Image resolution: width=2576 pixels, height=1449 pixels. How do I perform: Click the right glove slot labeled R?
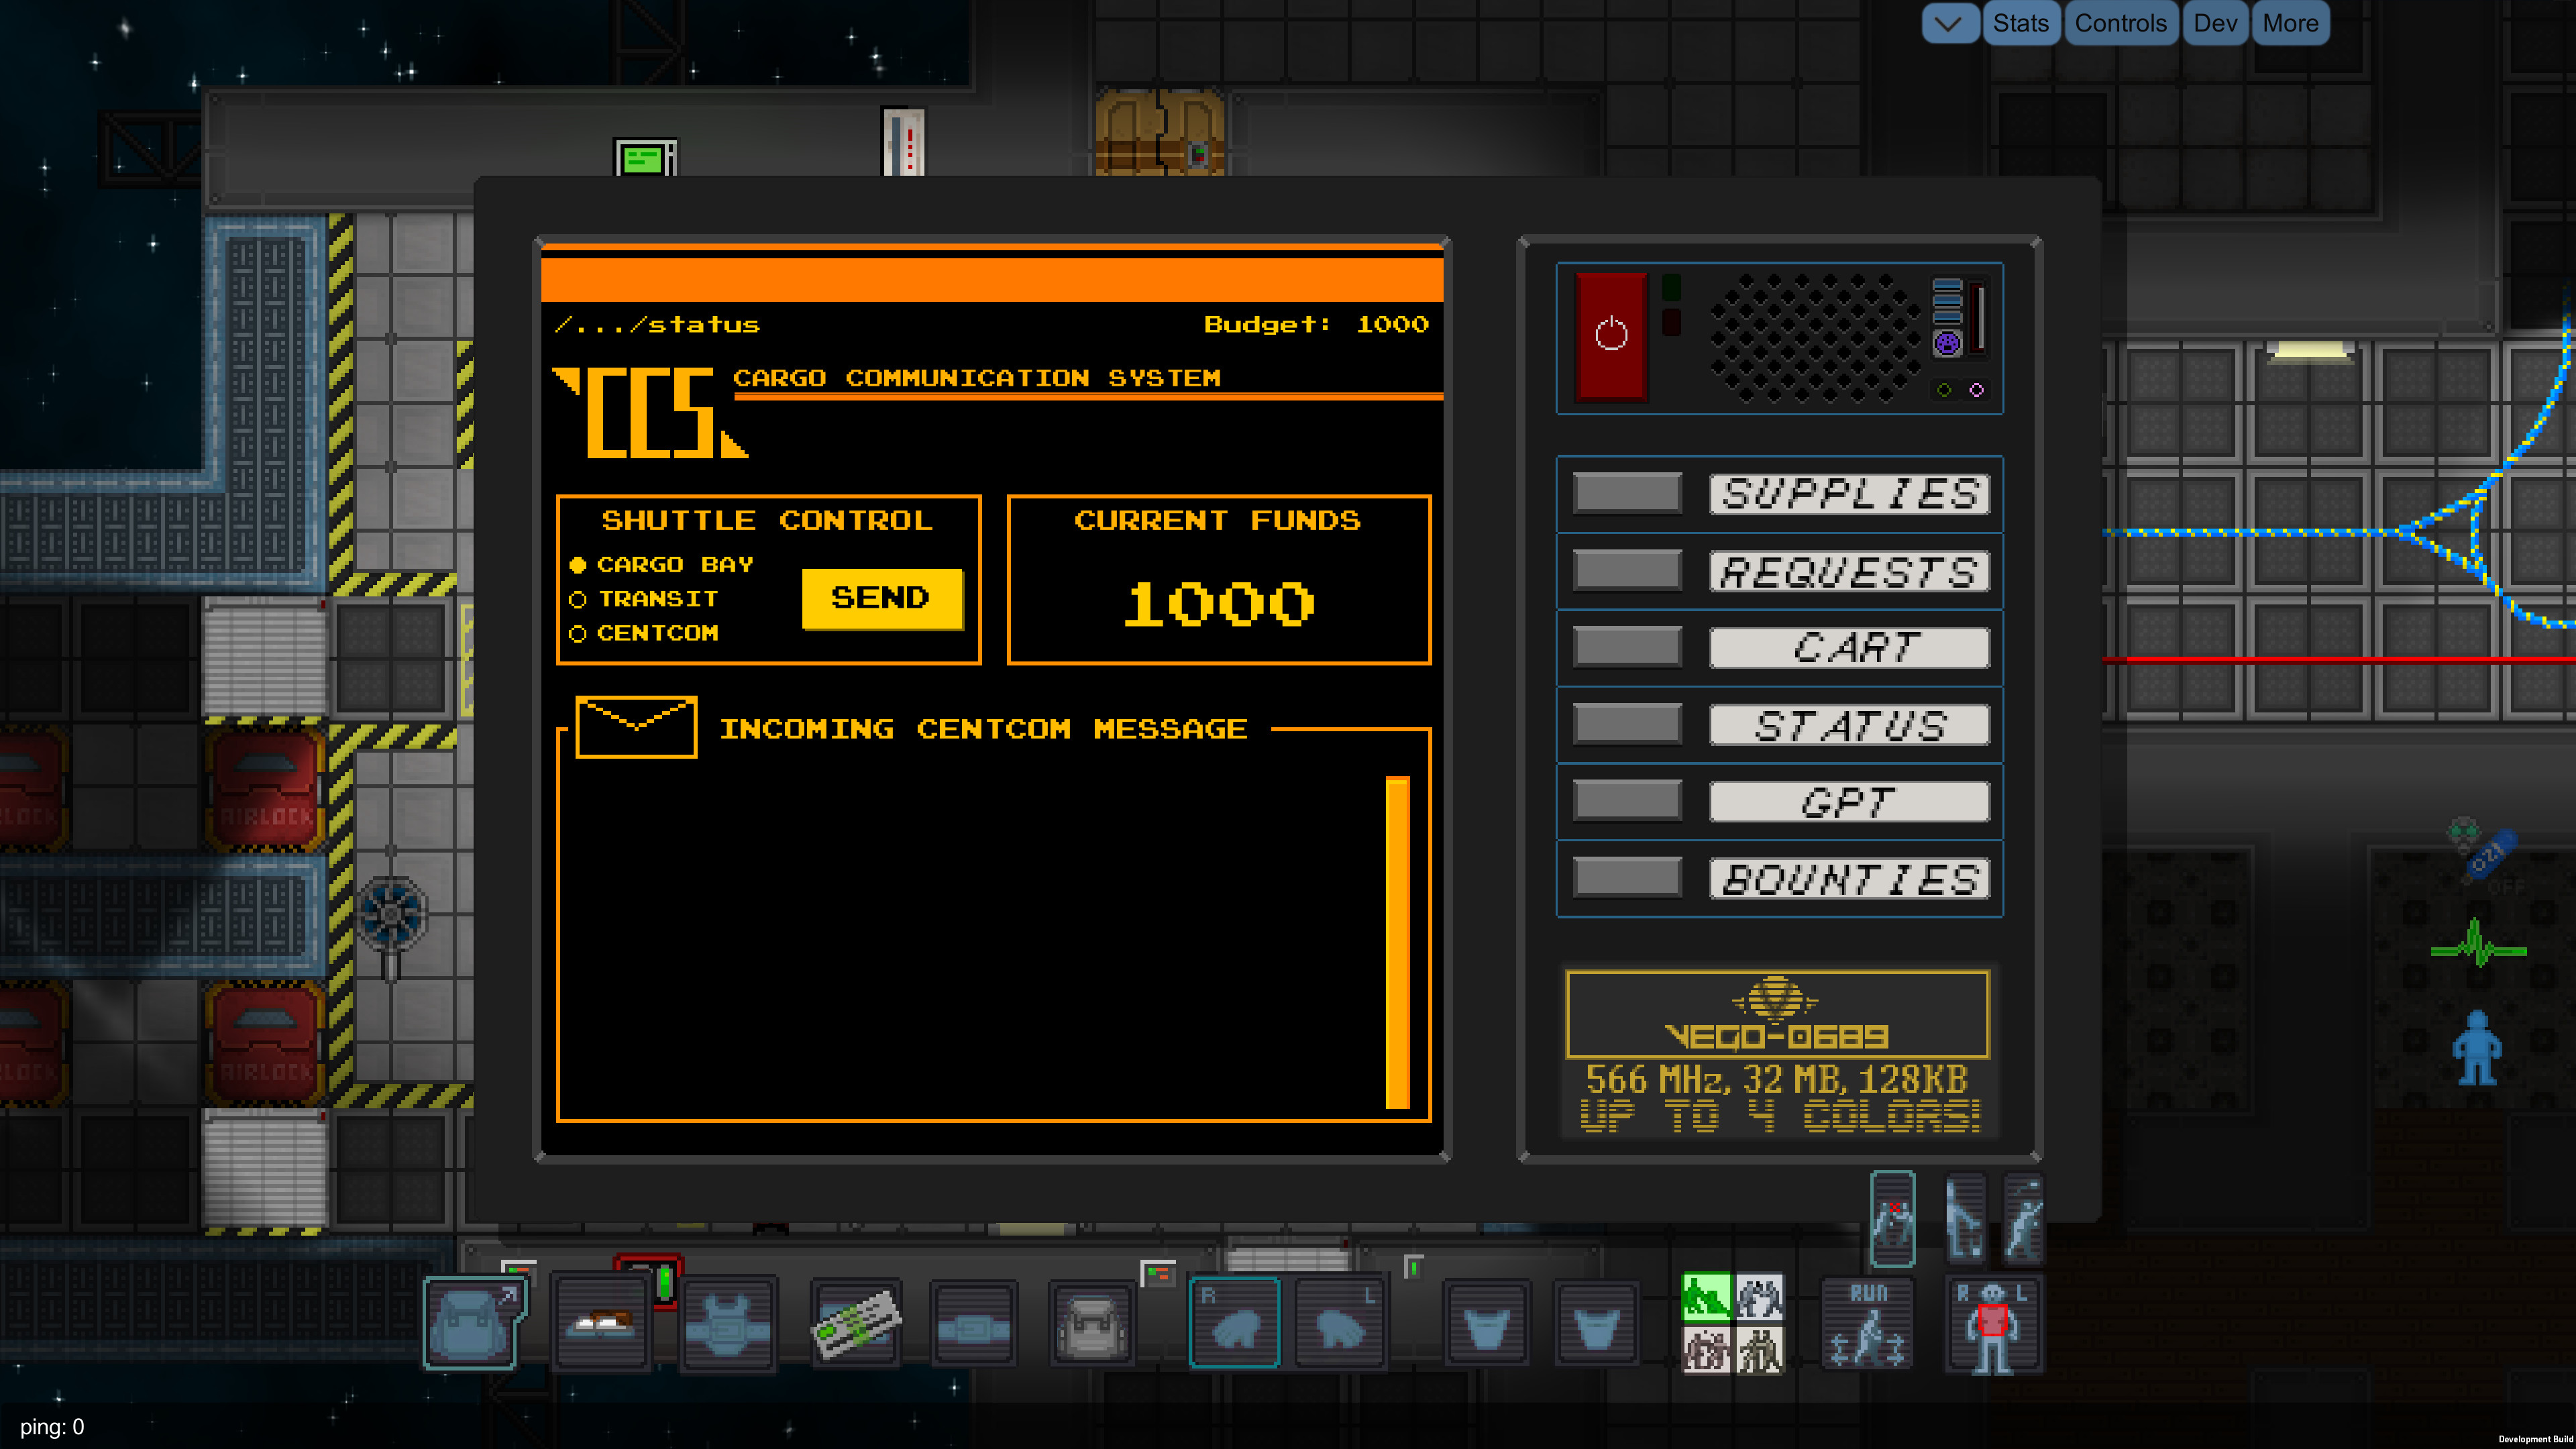click(x=1234, y=1322)
